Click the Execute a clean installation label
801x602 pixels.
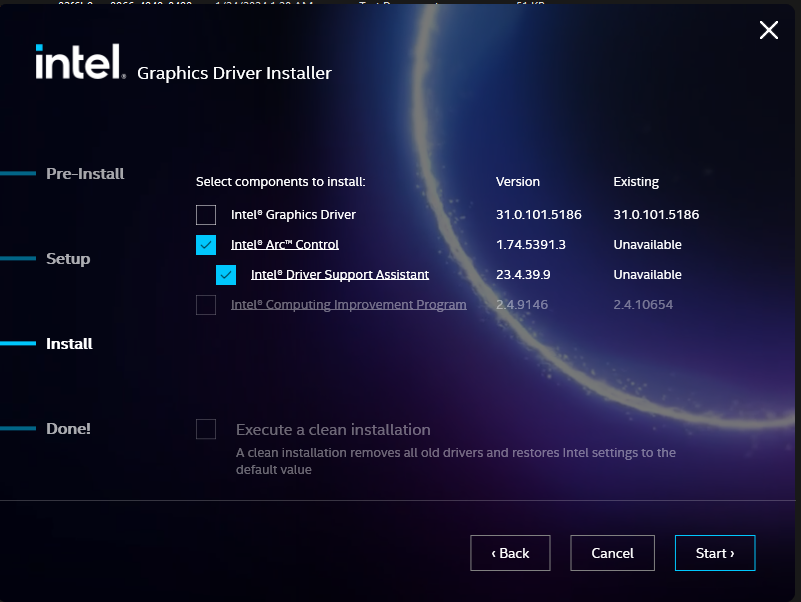[333, 430]
